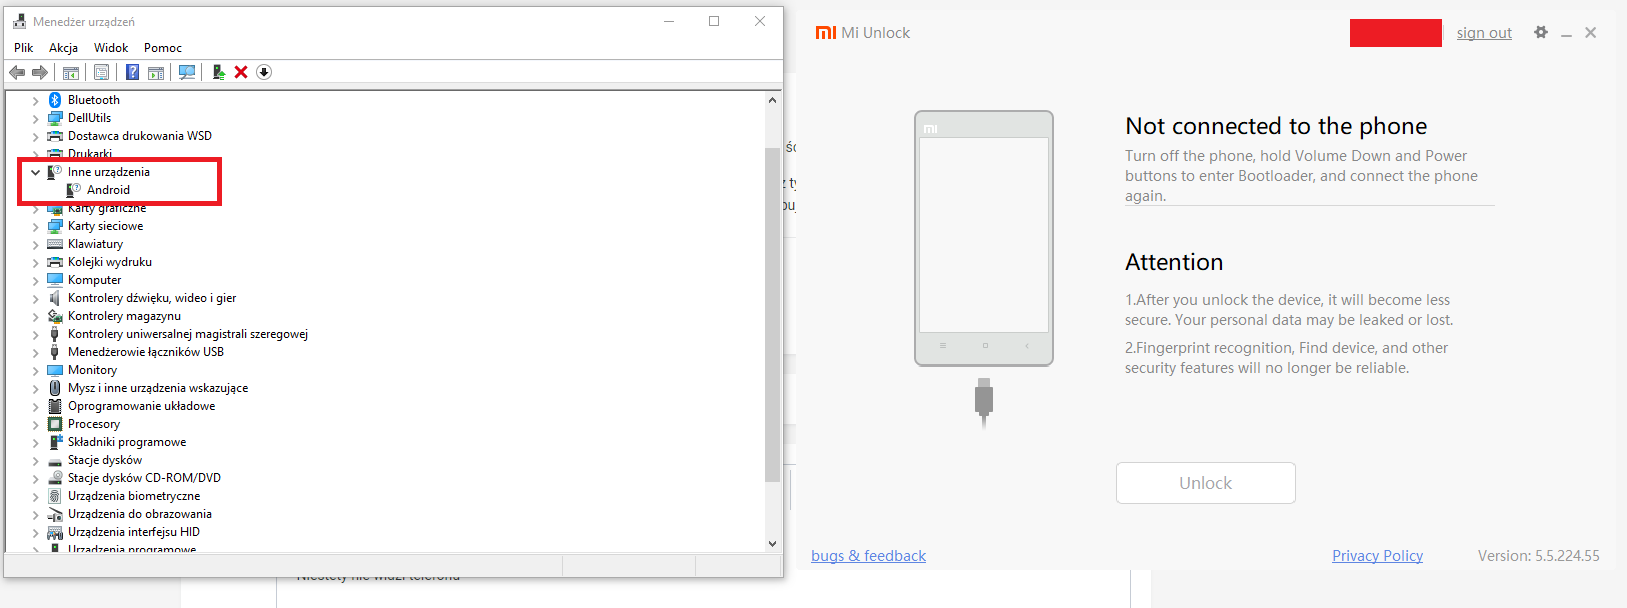The image size is (1627, 608).
Task: Click the device list scroll-down arrow
Action: click(x=772, y=543)
